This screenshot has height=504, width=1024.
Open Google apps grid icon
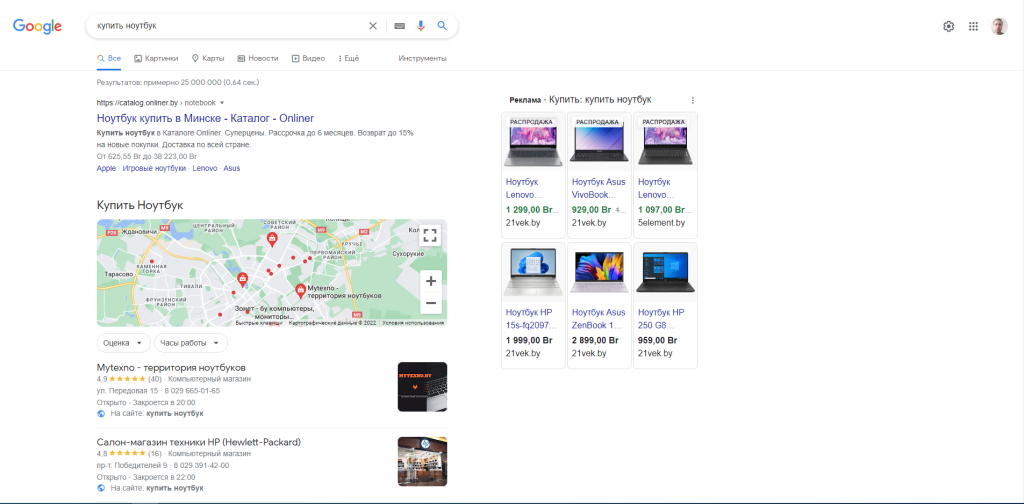pos(973,26)
